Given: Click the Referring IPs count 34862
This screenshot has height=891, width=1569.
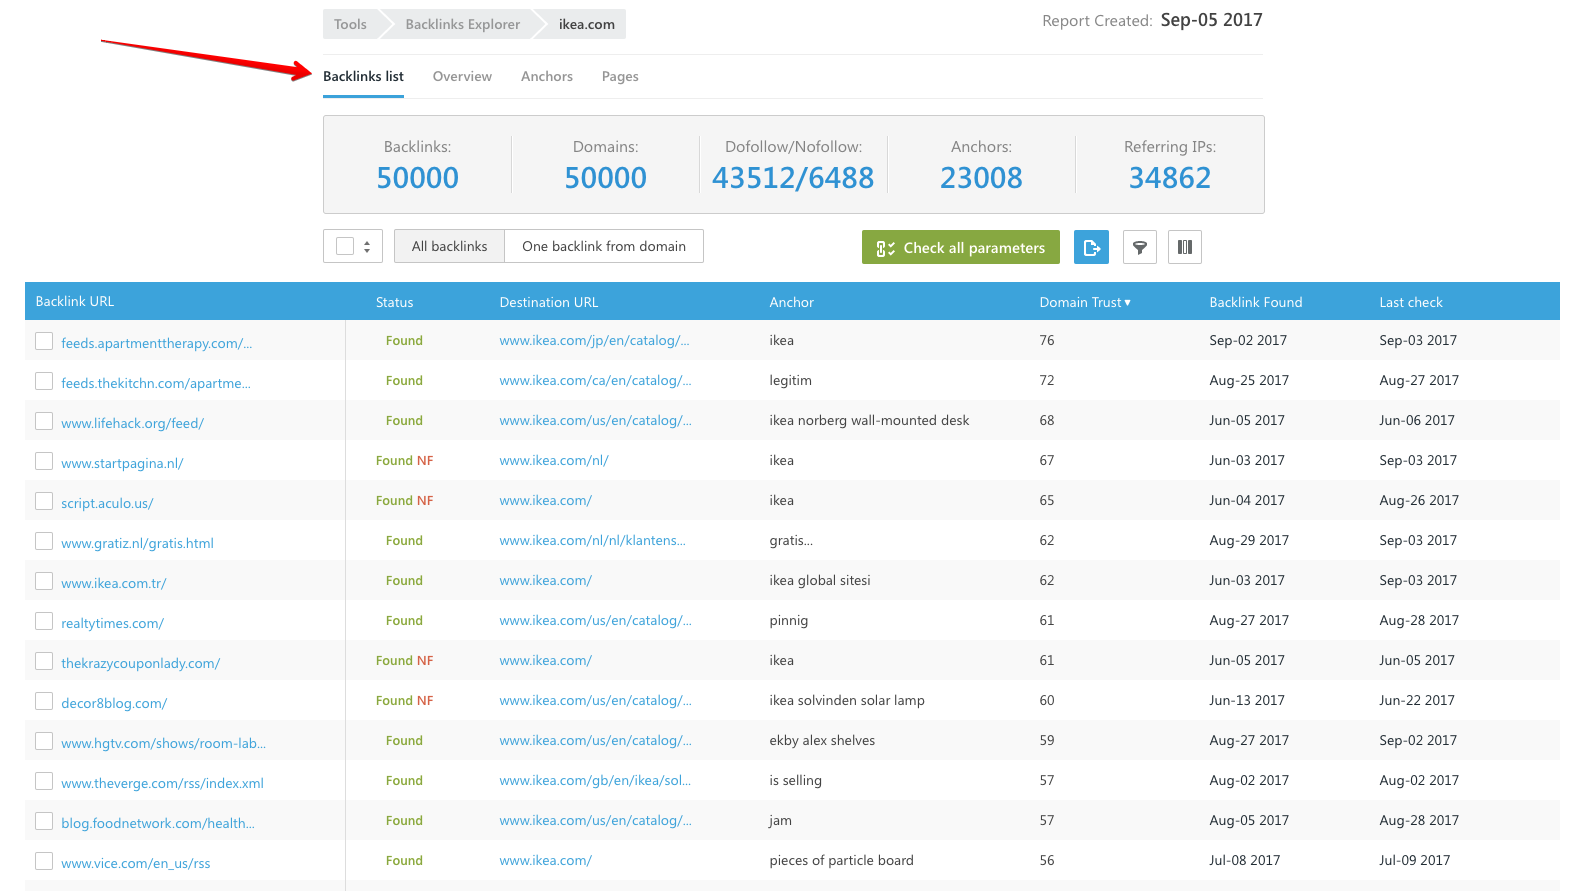Looking at the screenshot, I should click(x=1170, y=178).
